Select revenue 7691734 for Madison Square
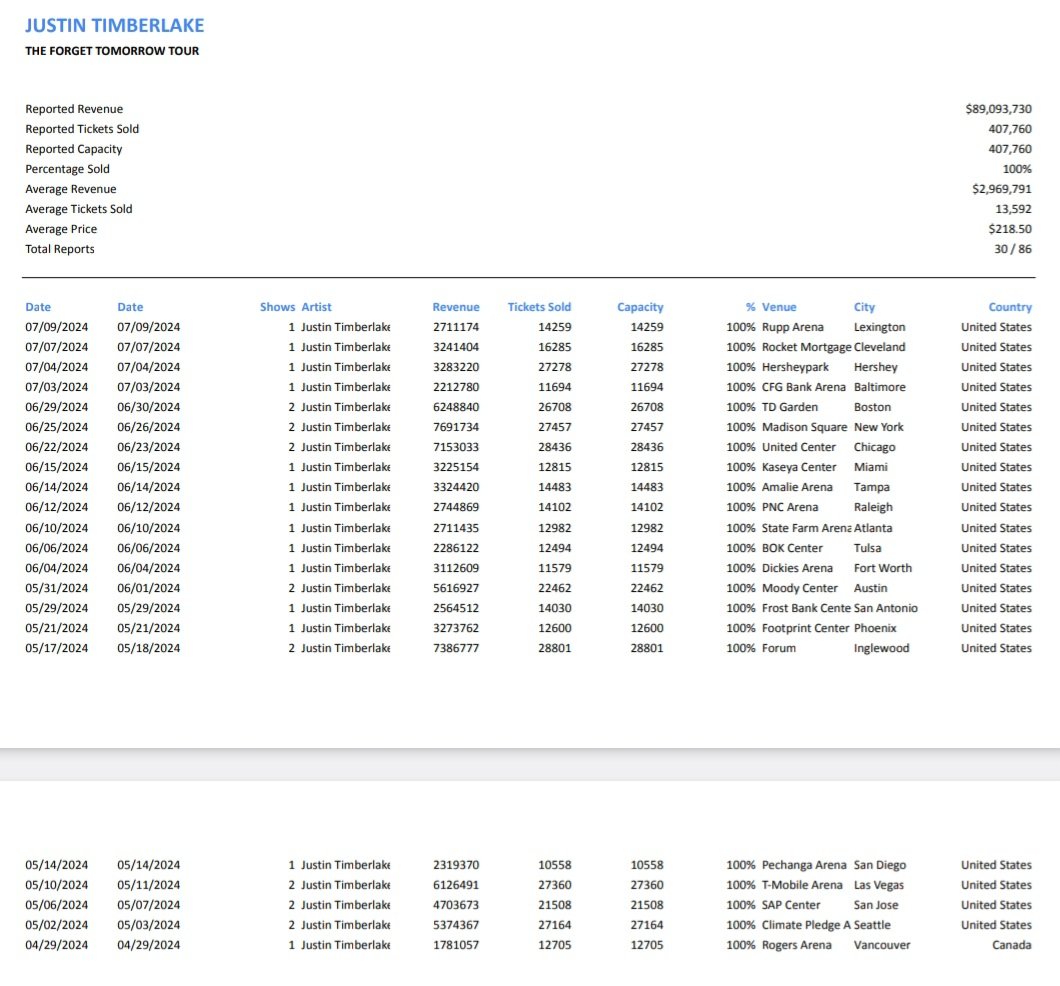The image size is (1060, 986). tap(456, 427)
